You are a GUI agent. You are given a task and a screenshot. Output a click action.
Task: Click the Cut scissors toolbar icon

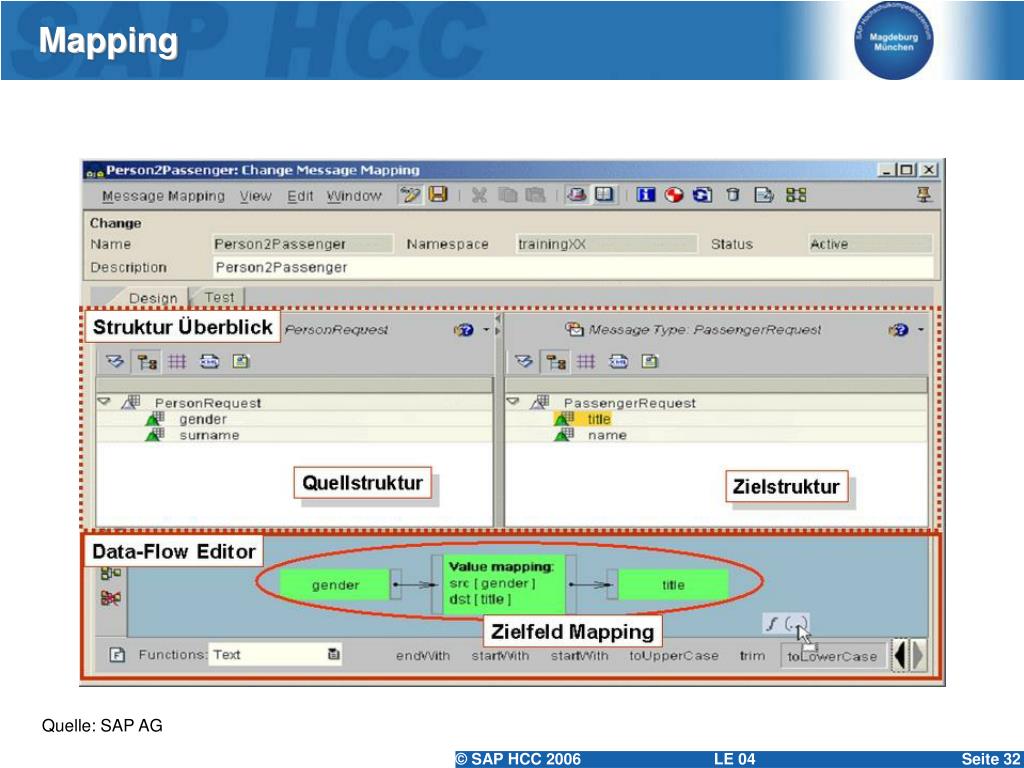click(x=479, y=195)
